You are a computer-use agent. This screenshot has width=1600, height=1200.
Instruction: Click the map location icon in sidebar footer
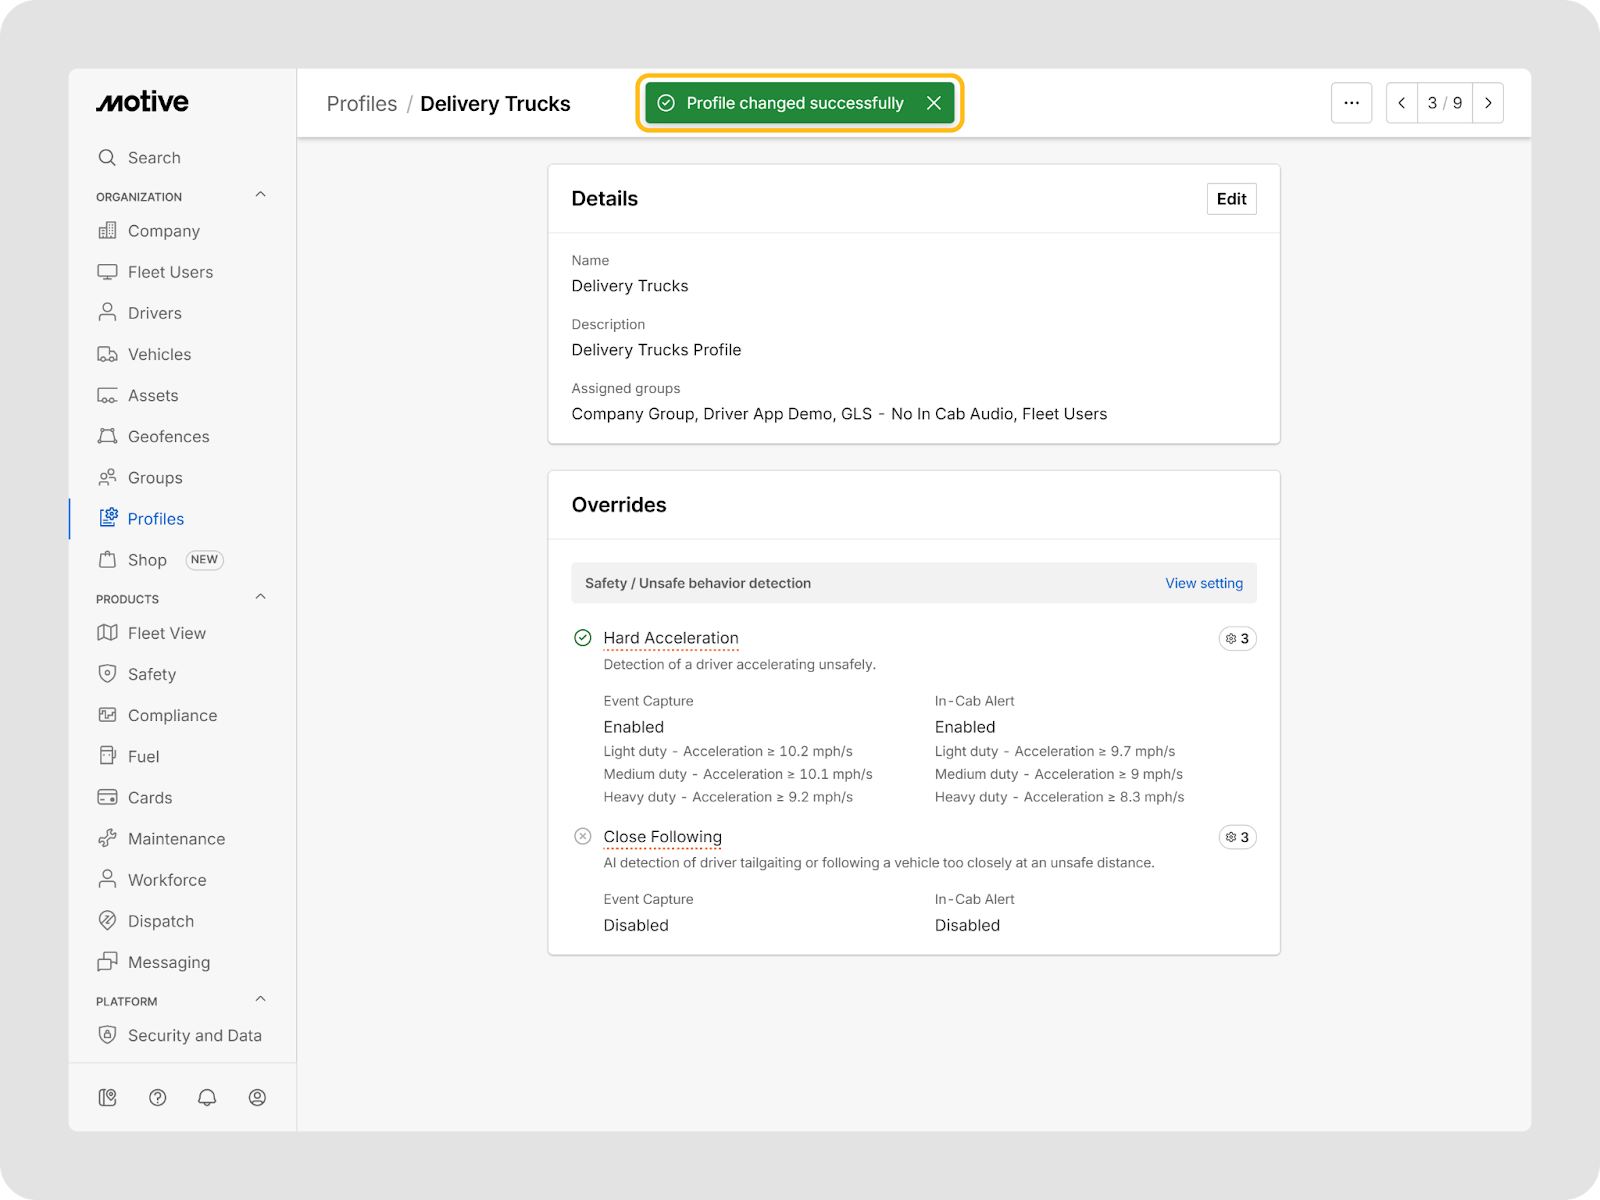[107, 1097]
